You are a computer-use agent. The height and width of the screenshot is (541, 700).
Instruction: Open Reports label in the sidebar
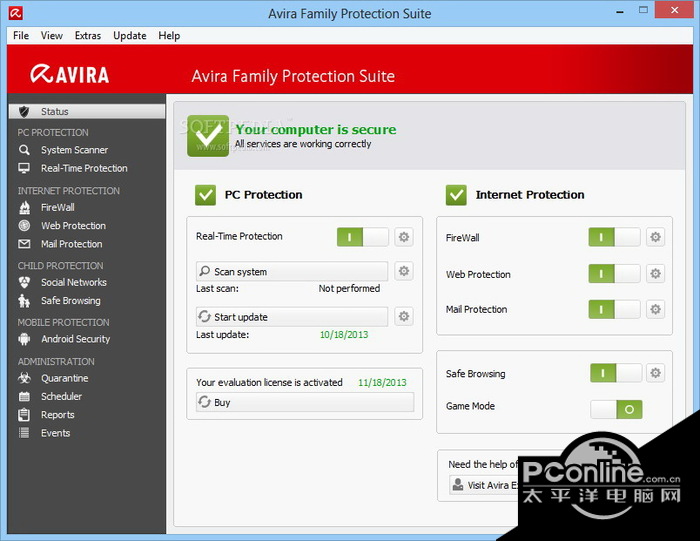point(58,415)
